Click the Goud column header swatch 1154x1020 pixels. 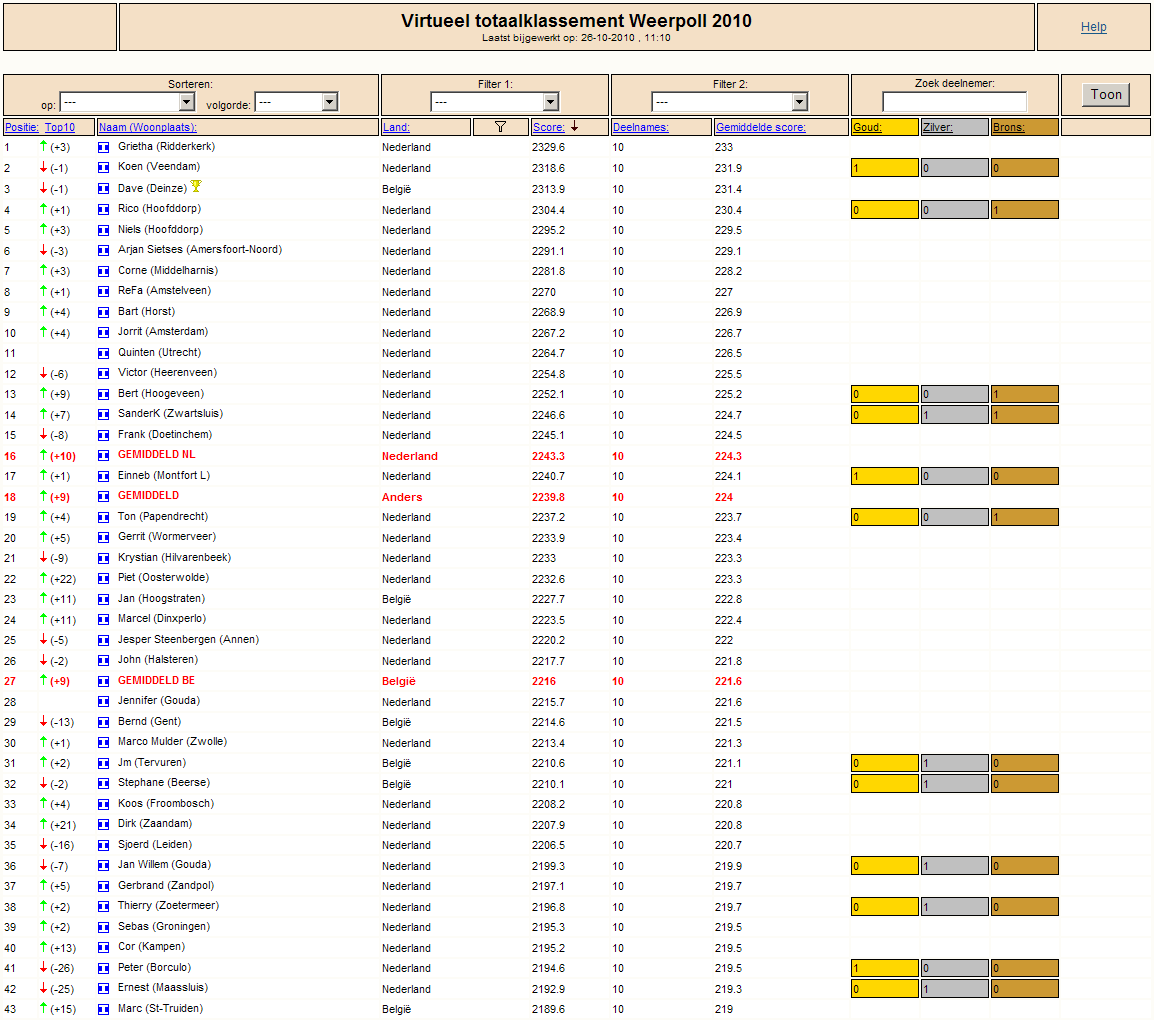point(885,127)
